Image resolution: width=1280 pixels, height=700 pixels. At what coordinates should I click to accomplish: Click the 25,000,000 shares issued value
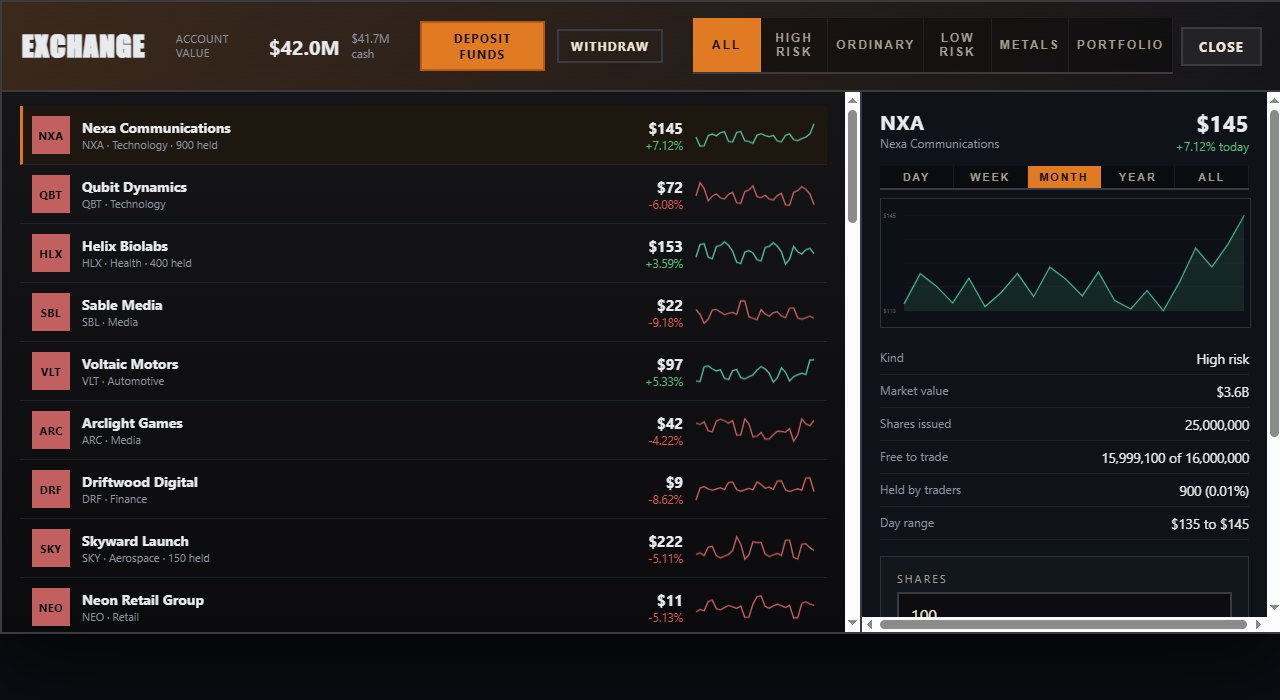1217,425
